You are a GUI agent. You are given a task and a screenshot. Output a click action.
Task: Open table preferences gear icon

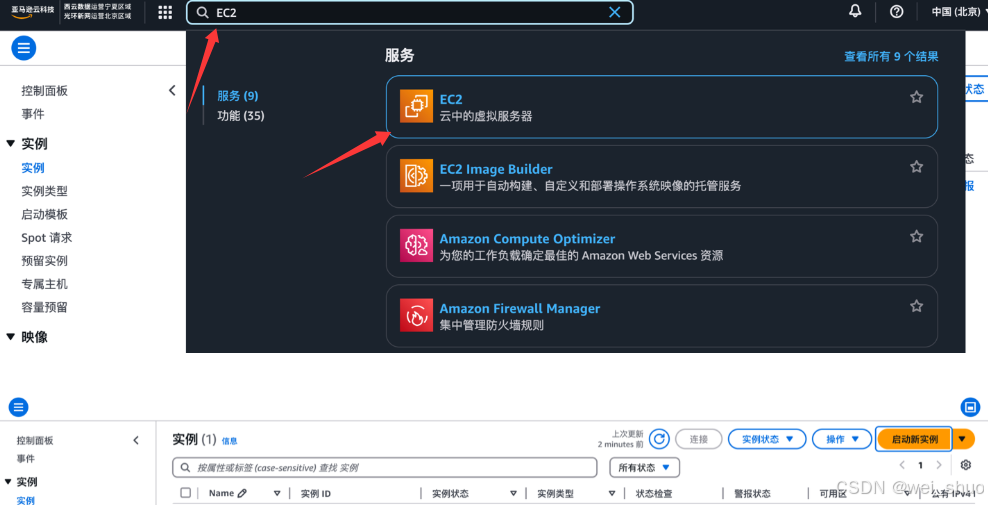click(x=966, y=465)
